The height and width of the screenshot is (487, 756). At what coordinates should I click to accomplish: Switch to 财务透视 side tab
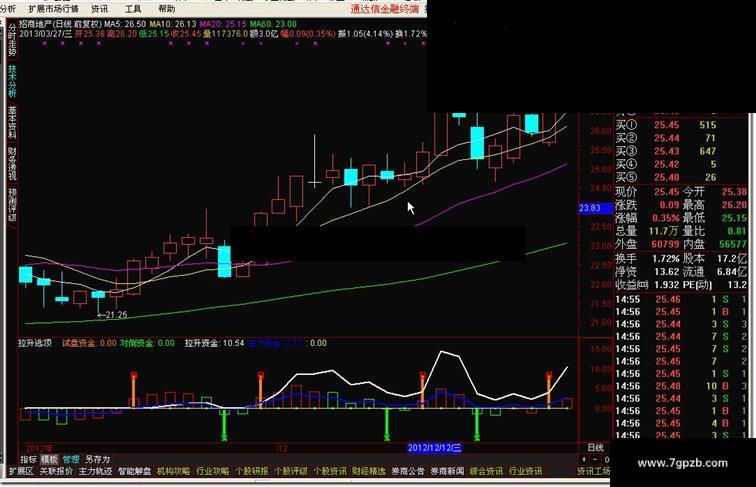12,164
